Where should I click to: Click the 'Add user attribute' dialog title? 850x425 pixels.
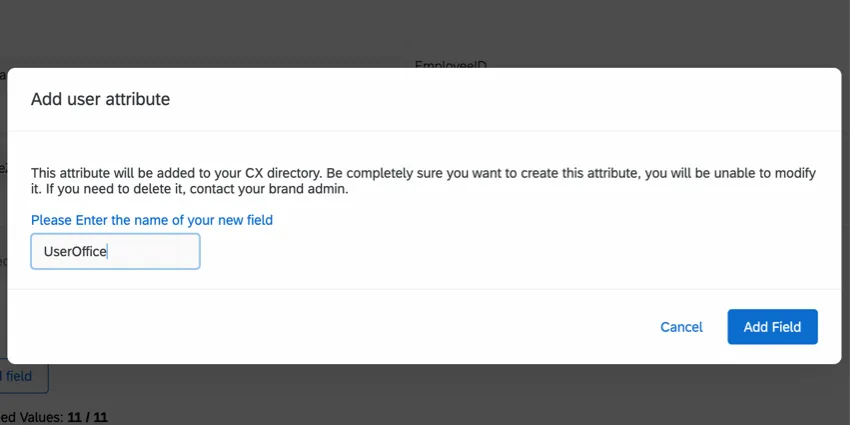click(100, 99)
